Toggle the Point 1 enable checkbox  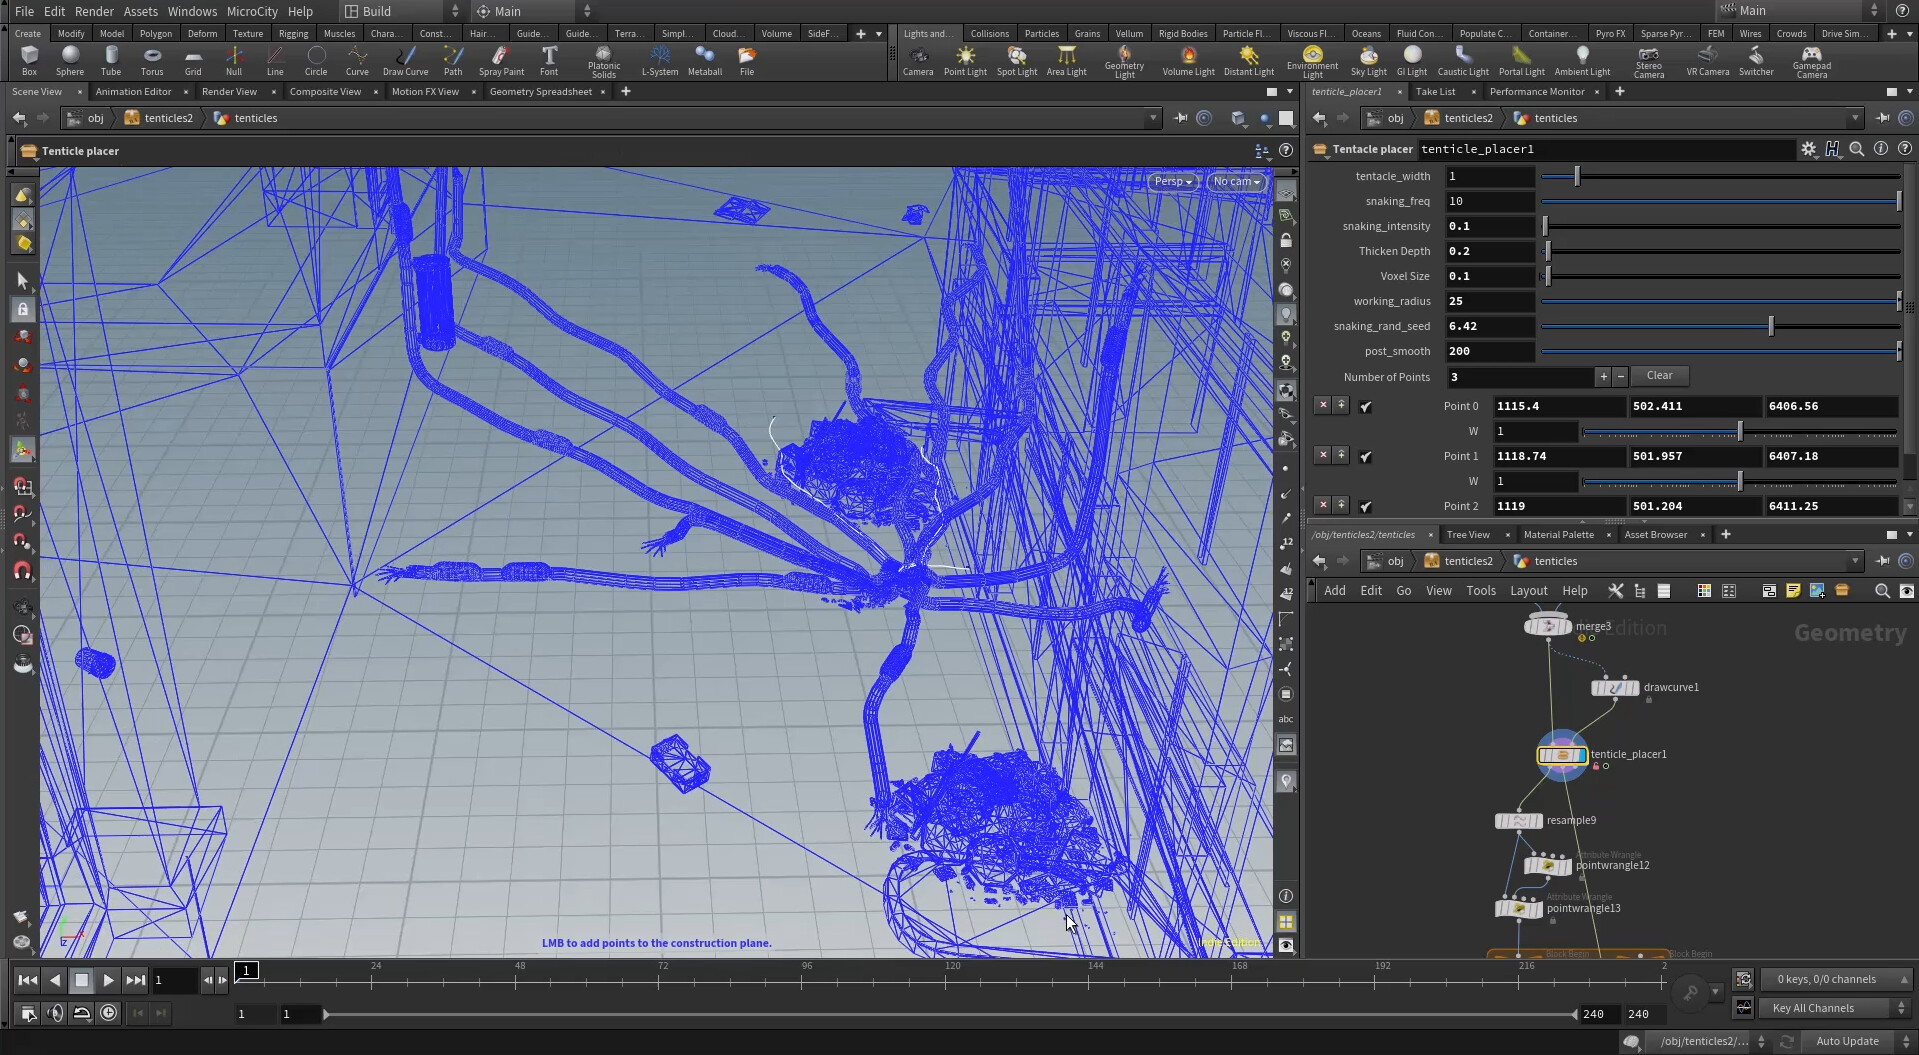click(1366, 457)
